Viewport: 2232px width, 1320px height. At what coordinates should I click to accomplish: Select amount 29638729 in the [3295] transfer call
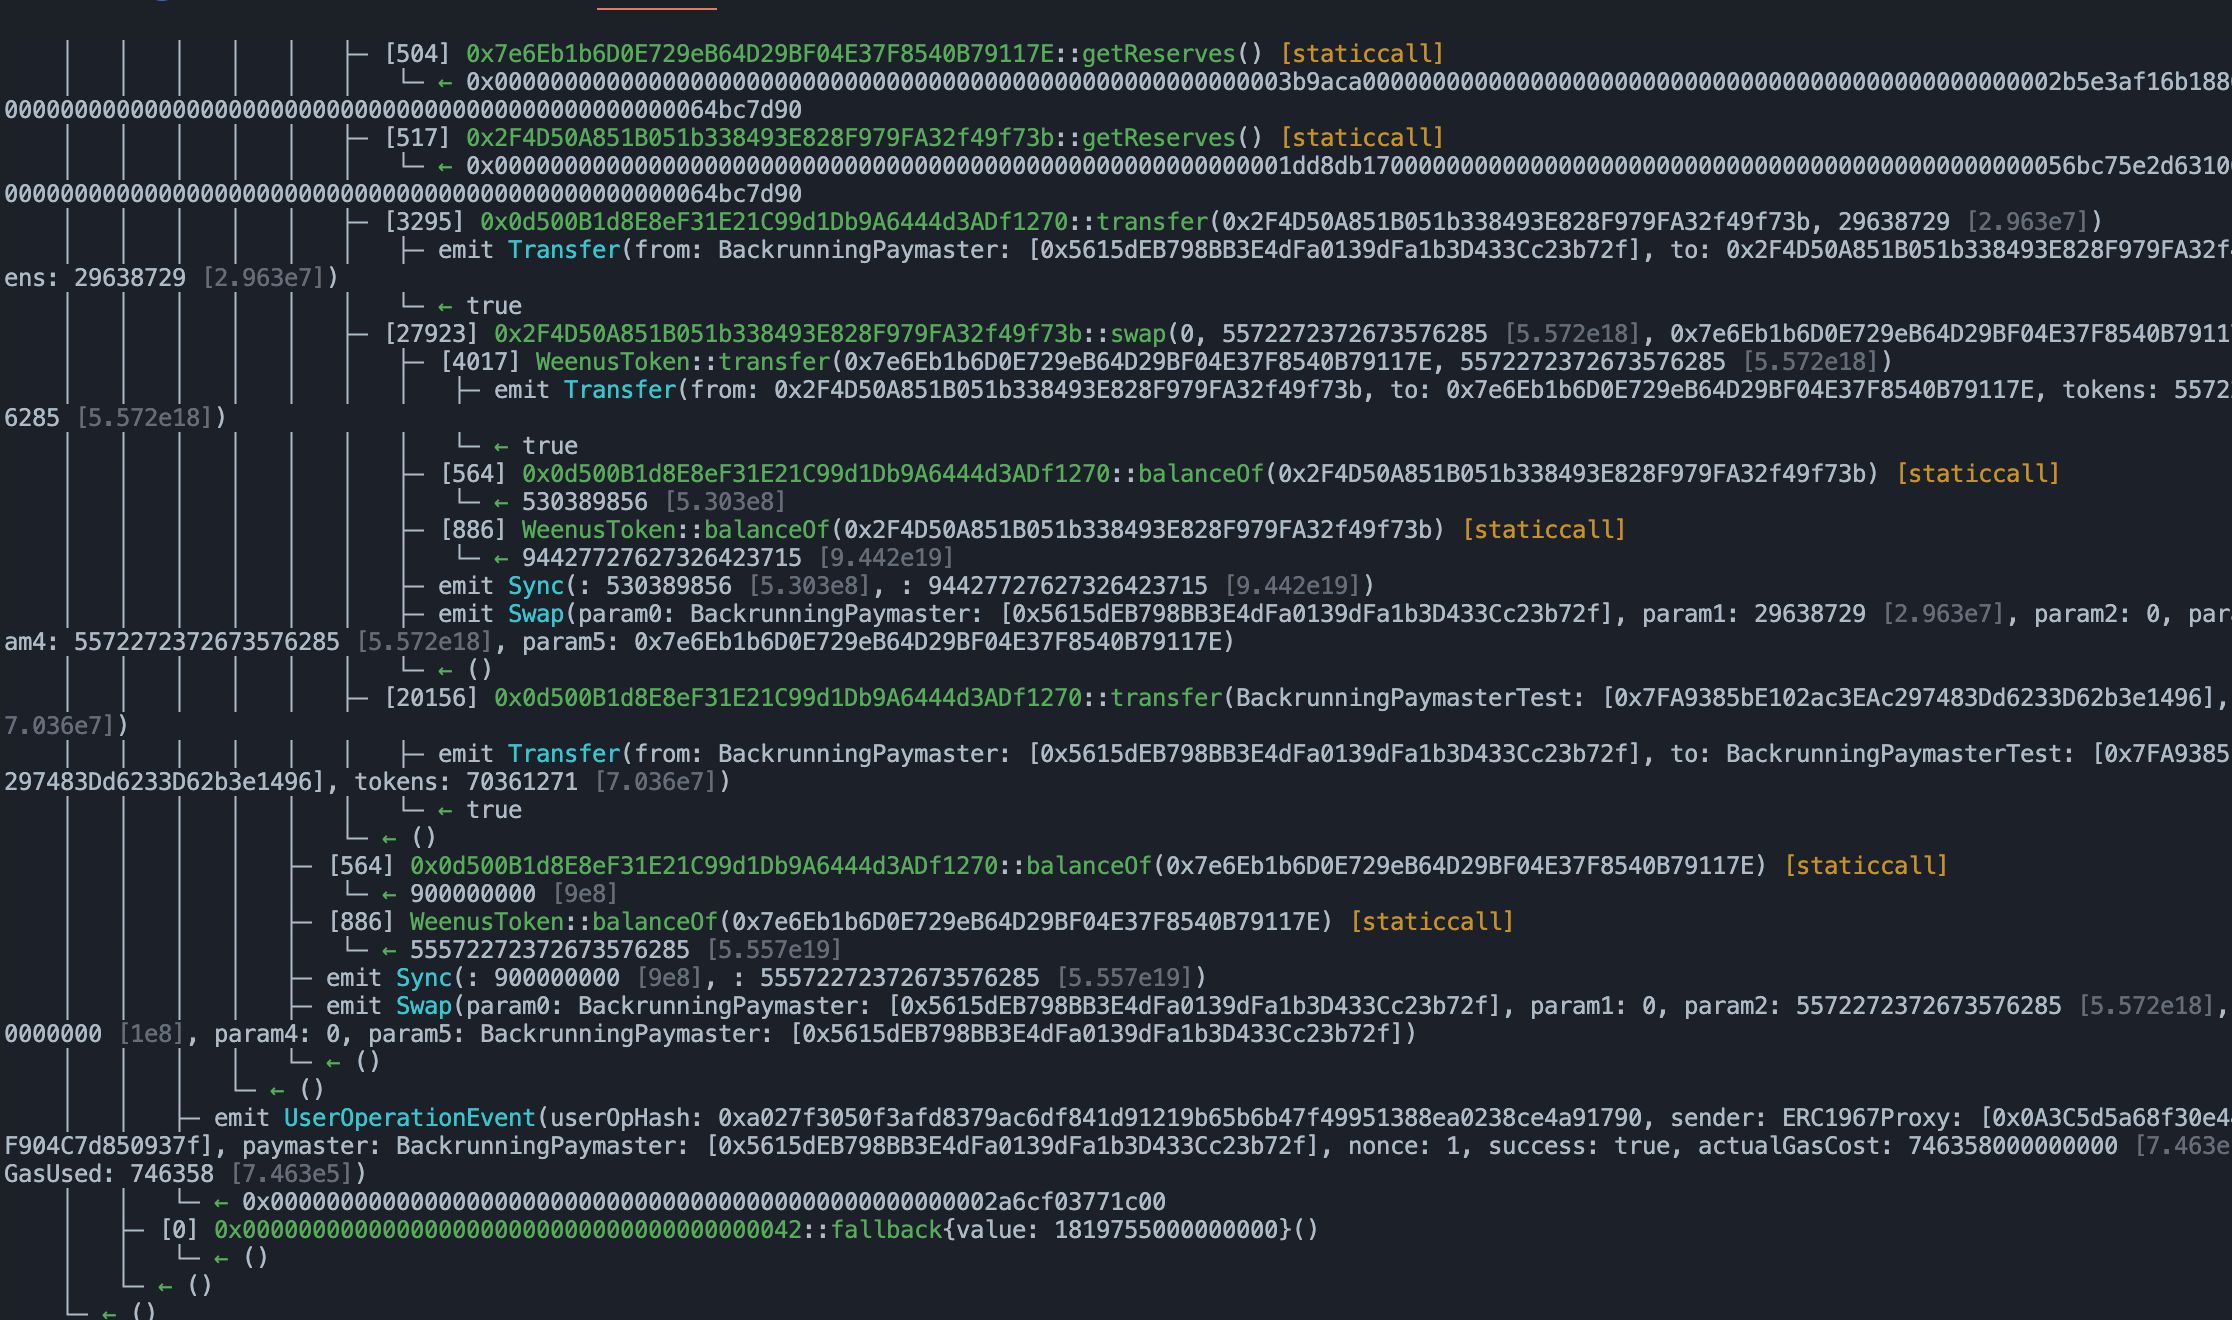tap(1893, 221)
